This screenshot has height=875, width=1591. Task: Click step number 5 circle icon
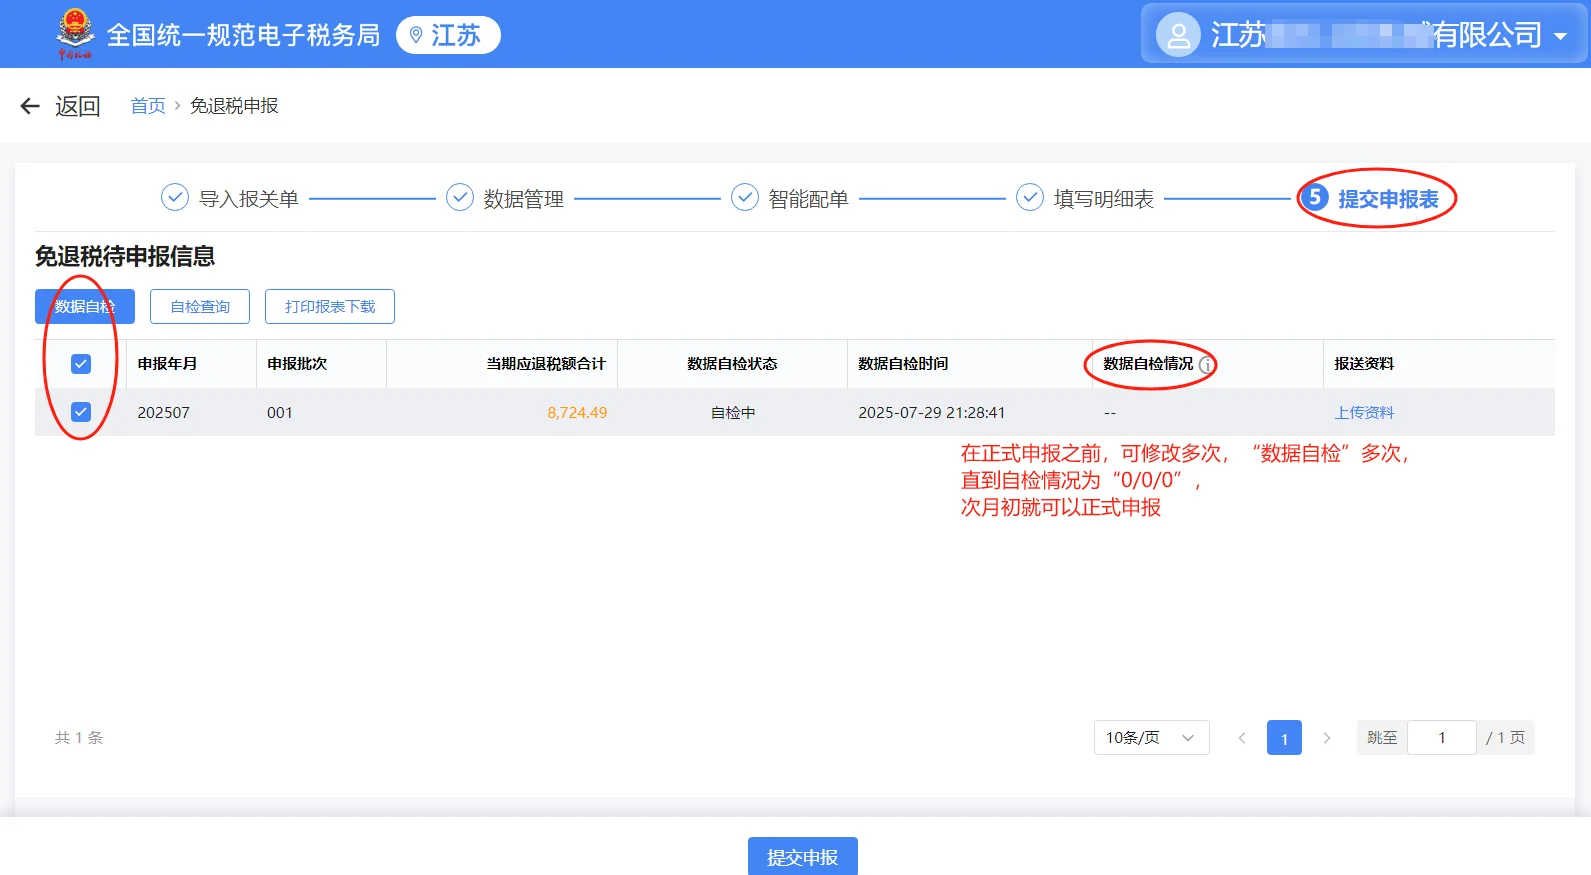[x=1315, y=197]
